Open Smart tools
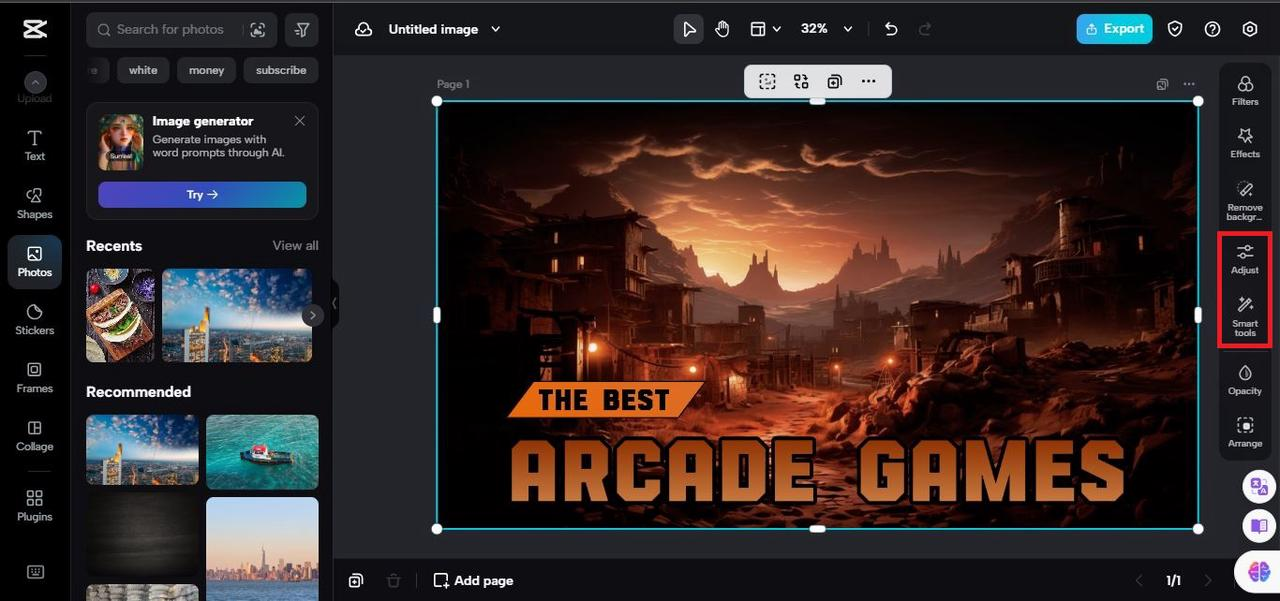This screenshot has height=601, width=1280. pos(1244,315)
